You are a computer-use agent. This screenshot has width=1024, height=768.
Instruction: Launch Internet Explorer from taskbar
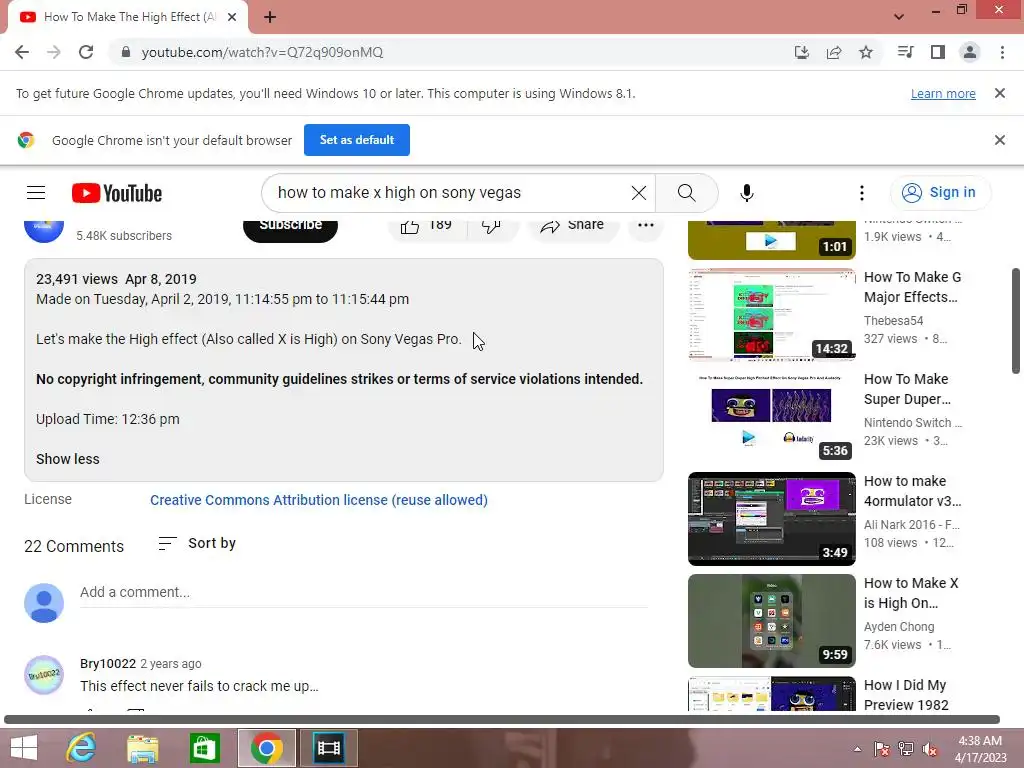[82, 748]
